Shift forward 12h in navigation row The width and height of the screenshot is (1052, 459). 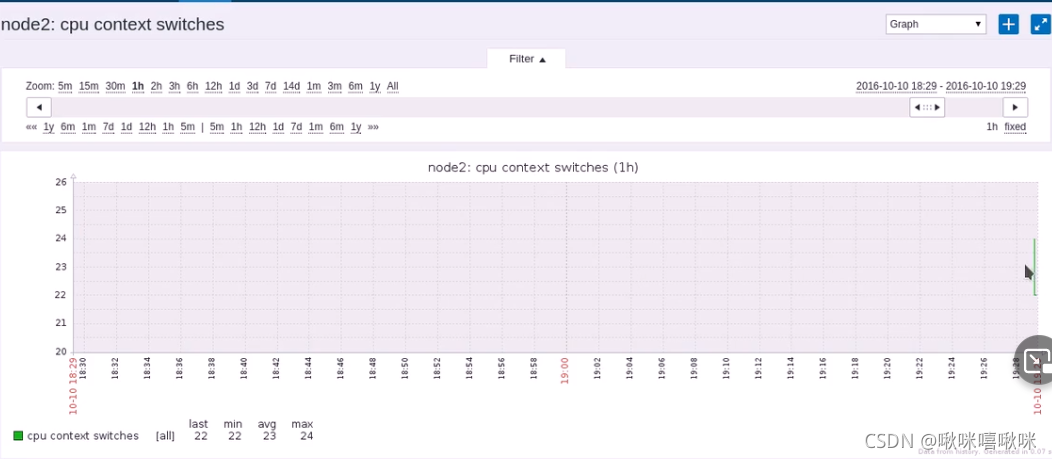[258, 127]
